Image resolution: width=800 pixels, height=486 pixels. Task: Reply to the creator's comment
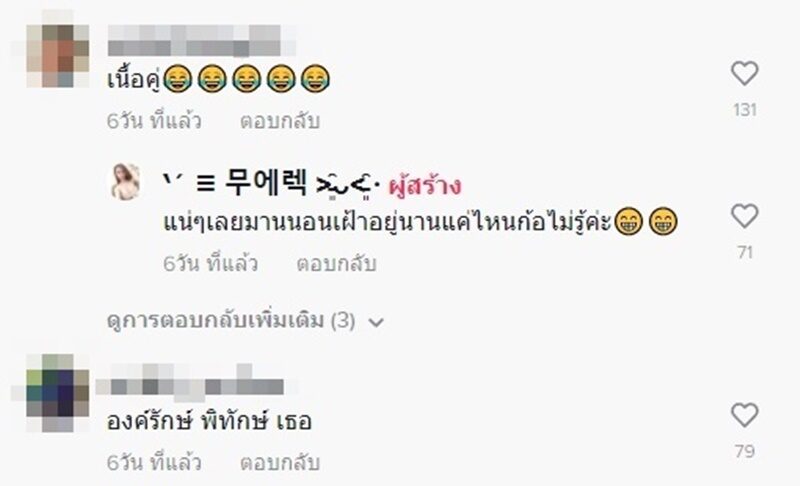[336, 264]
